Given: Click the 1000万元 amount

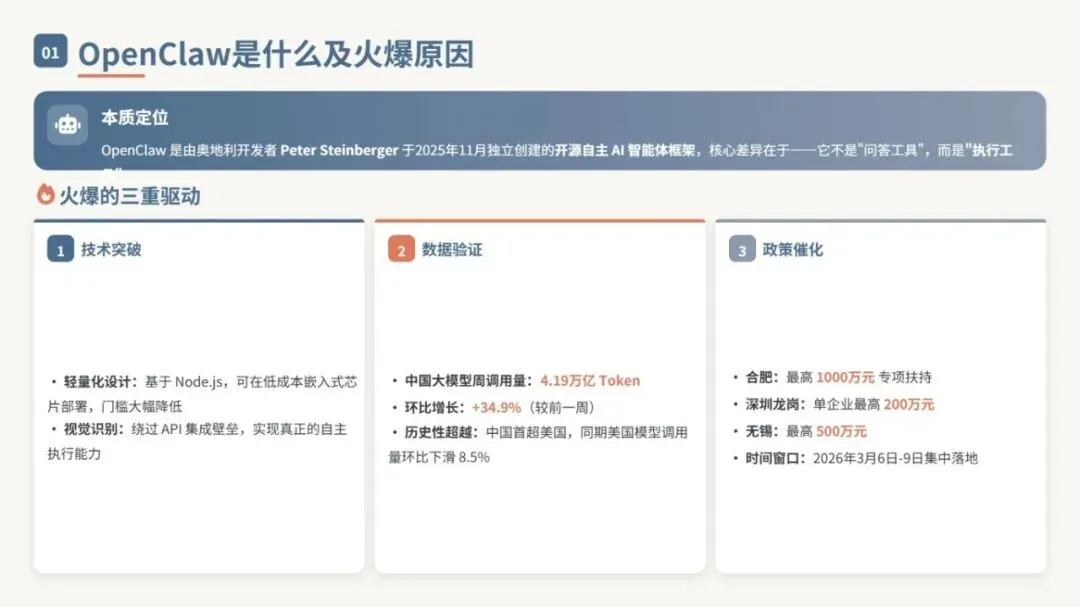Looking at the screenshot, I should (845, 377).
